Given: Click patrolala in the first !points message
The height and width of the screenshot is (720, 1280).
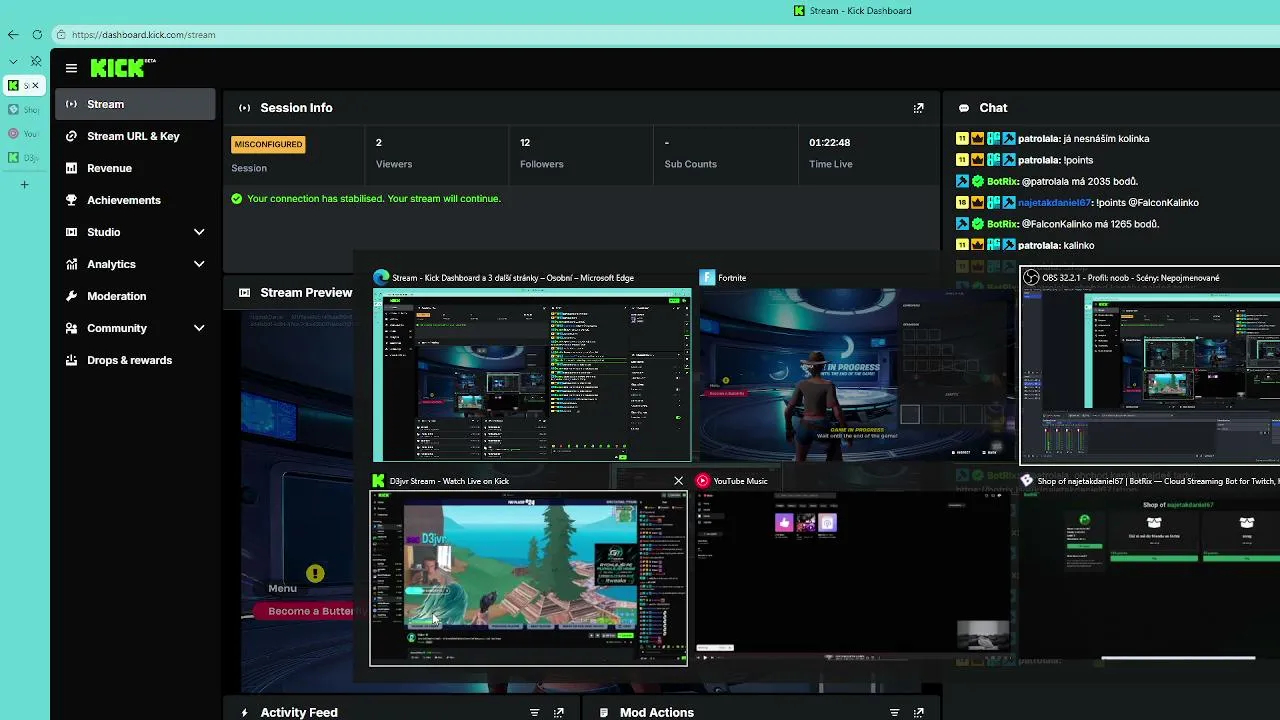Looking at the screenshot, I should (1039, 160).
